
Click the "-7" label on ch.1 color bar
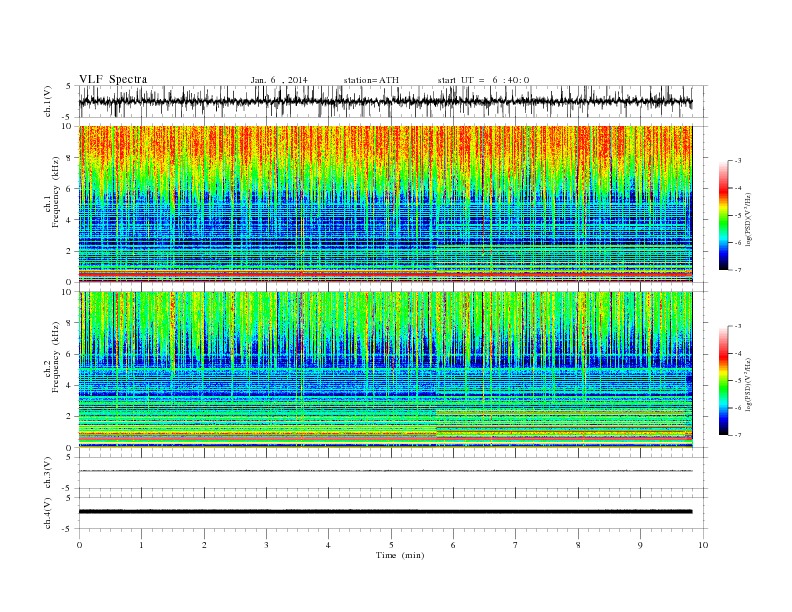(738, 270)
